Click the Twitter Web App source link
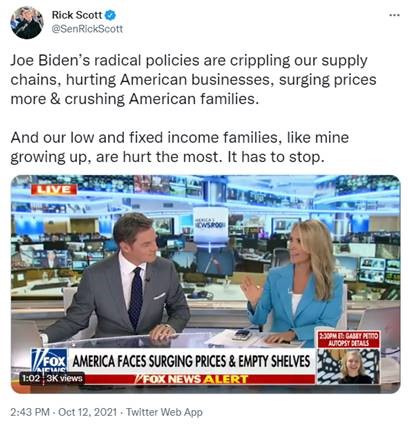The image size is (408, 424). [164, 412]
